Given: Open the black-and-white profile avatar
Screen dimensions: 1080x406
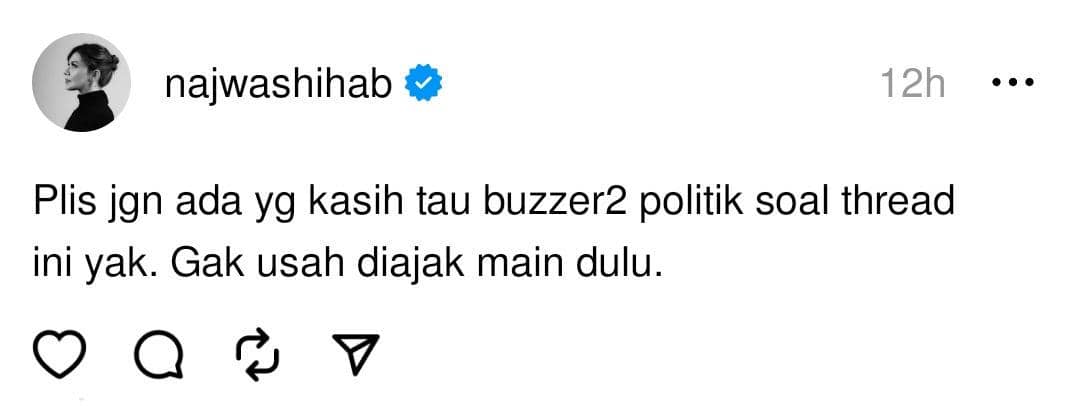Looking at the screenshot, I should (81, 82).
